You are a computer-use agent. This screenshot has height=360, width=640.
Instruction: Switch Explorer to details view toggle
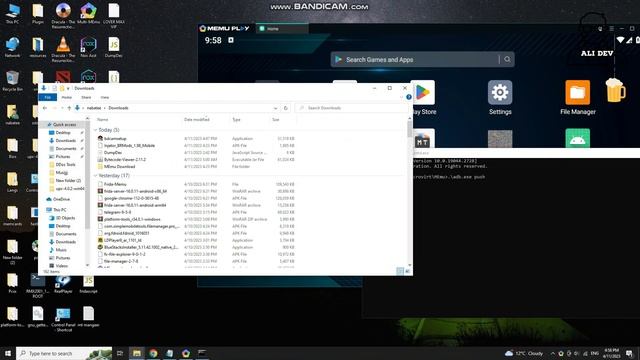400,271
